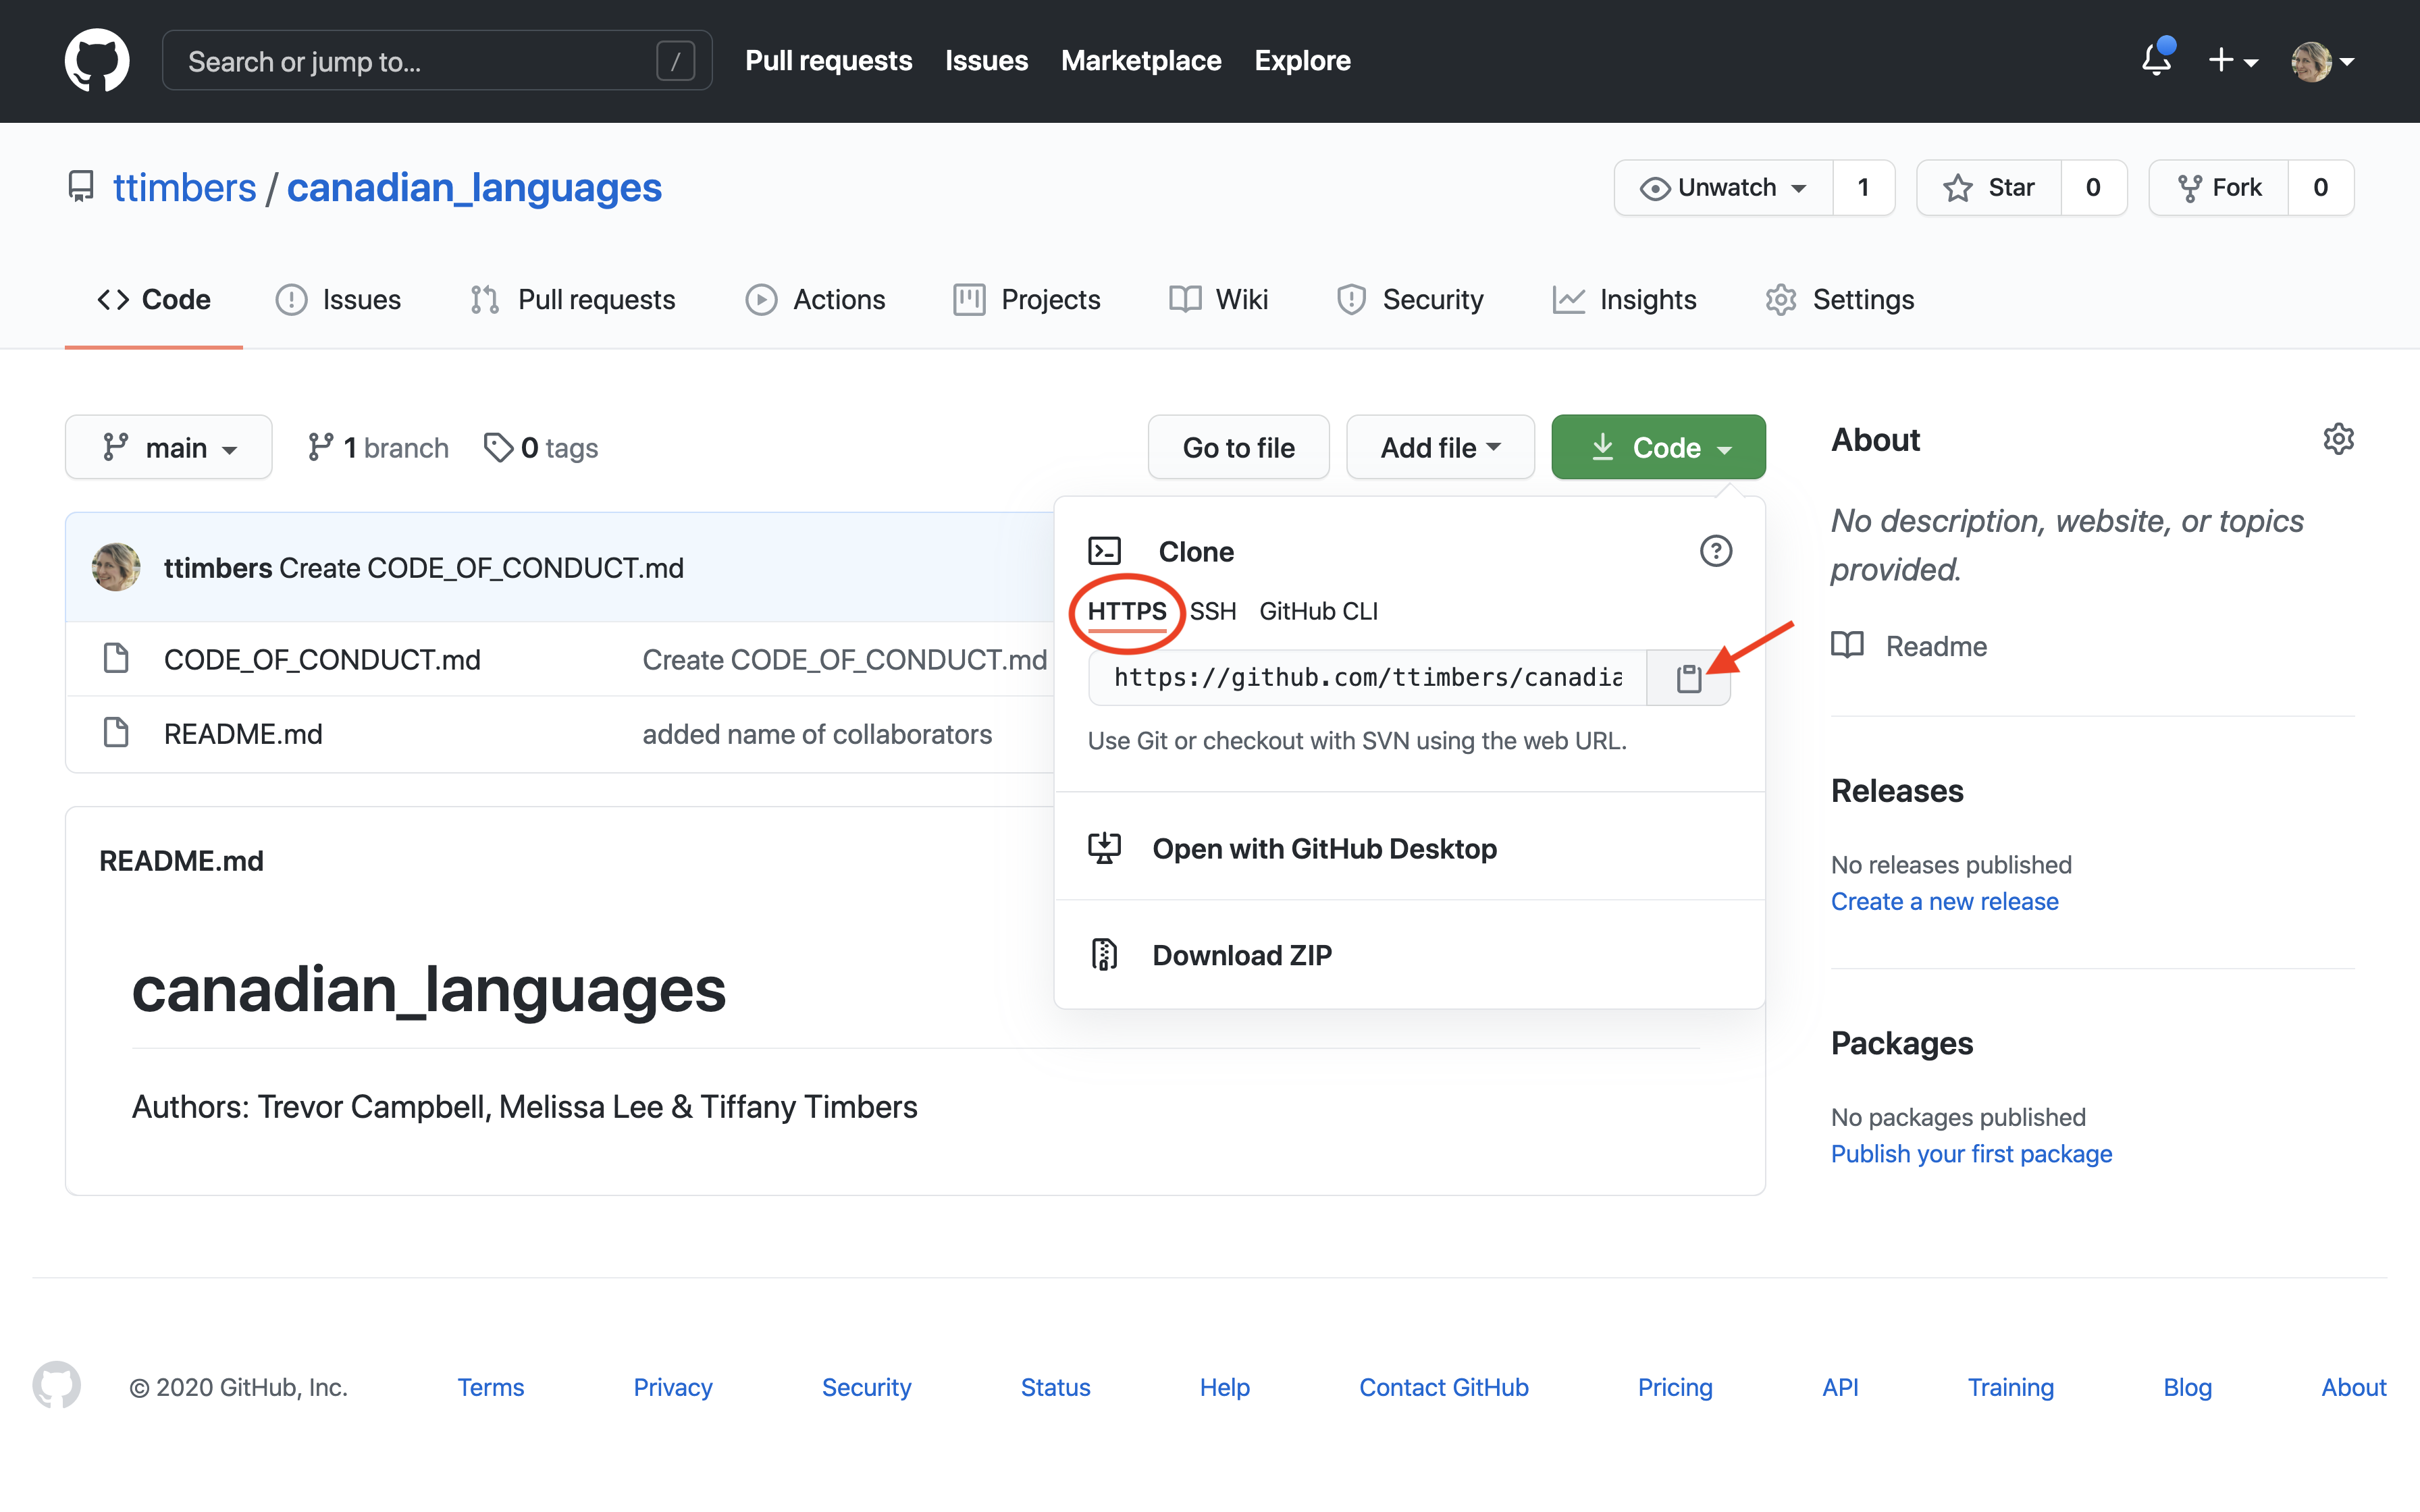Star the repository
This screenshot has width=2420, height=1512.
click(1988, 188)
